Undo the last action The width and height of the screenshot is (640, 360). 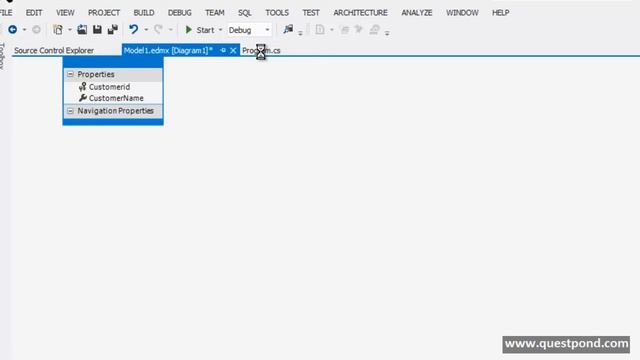(133, 29)
